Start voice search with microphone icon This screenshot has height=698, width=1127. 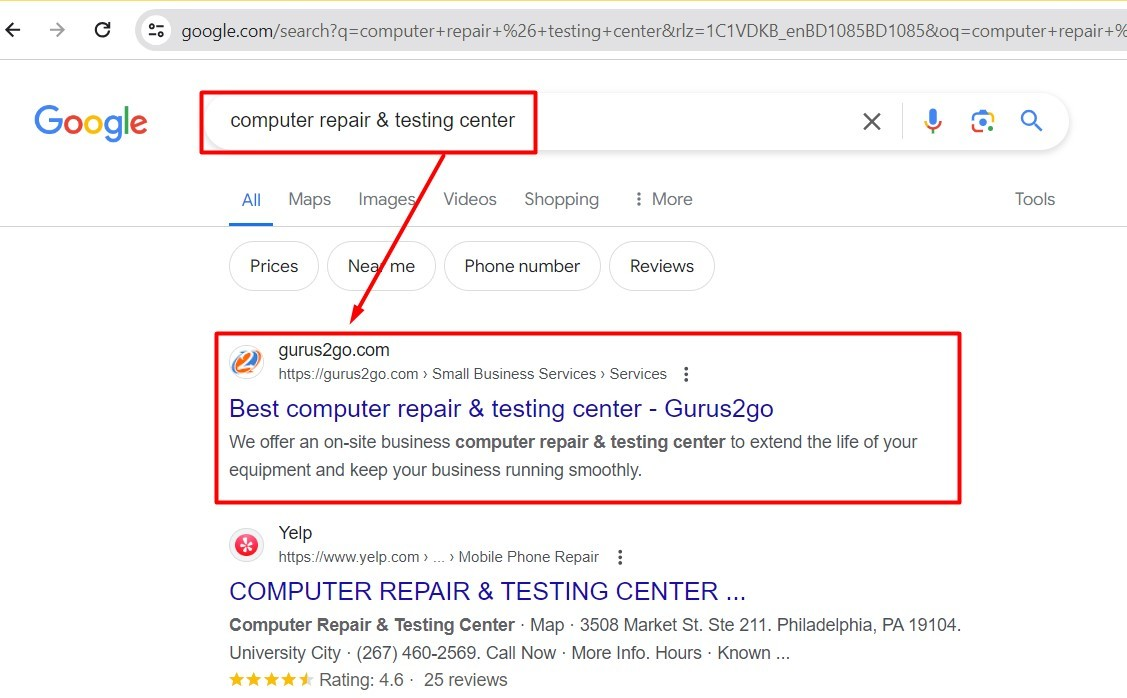[x=932, y=121]
